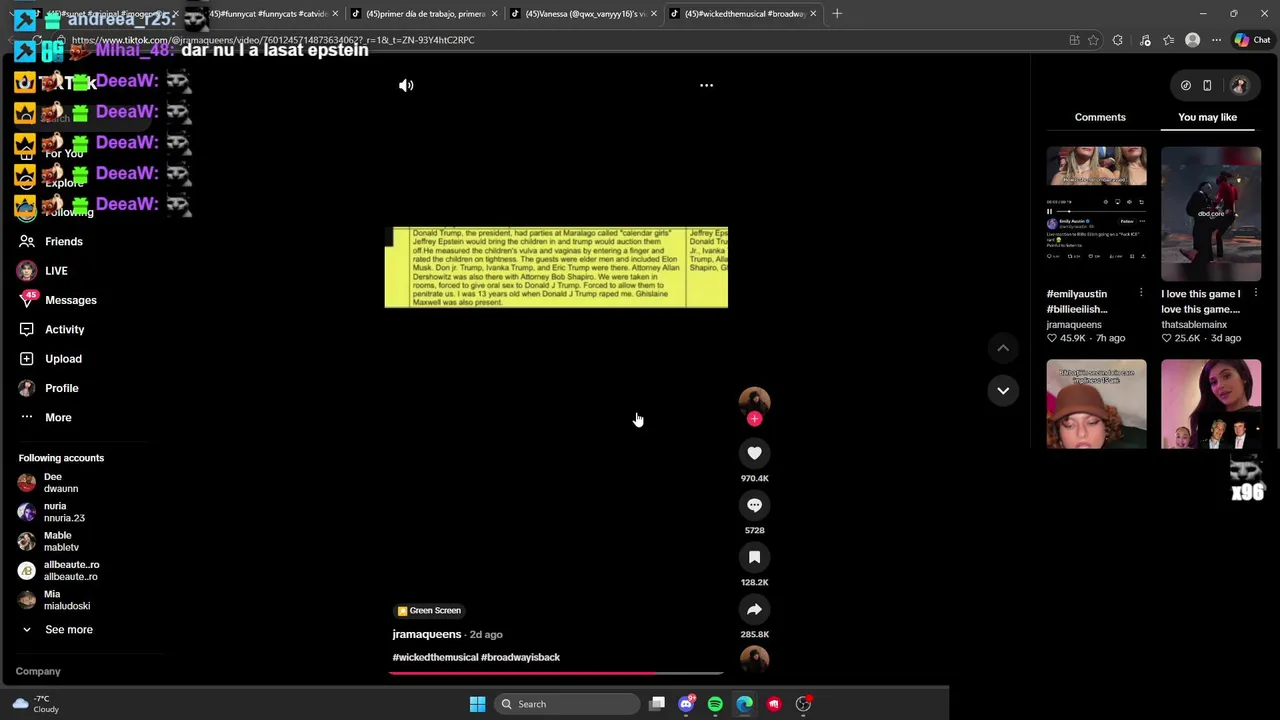Viewport: 1280px width, 720px height.
Task: Expand the More menu in the sidebar
Action: (58, 417)
